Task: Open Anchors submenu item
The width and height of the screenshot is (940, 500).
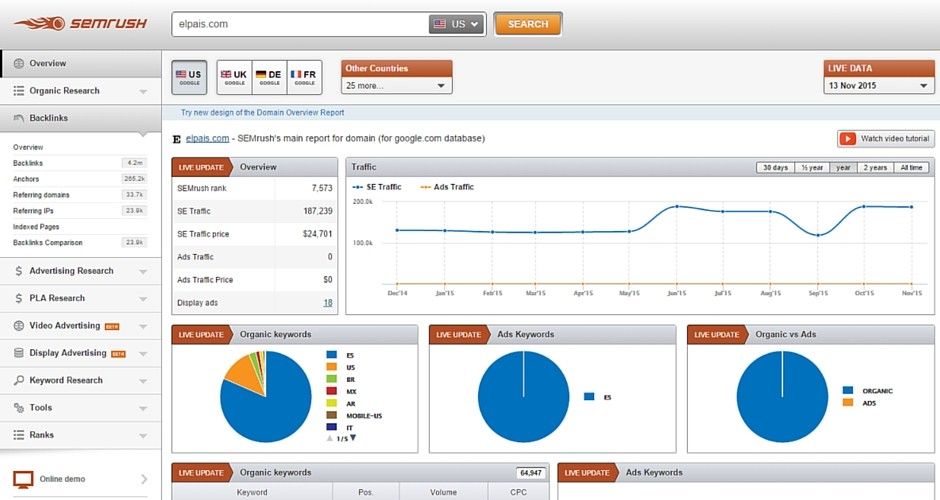Action: 26,179
